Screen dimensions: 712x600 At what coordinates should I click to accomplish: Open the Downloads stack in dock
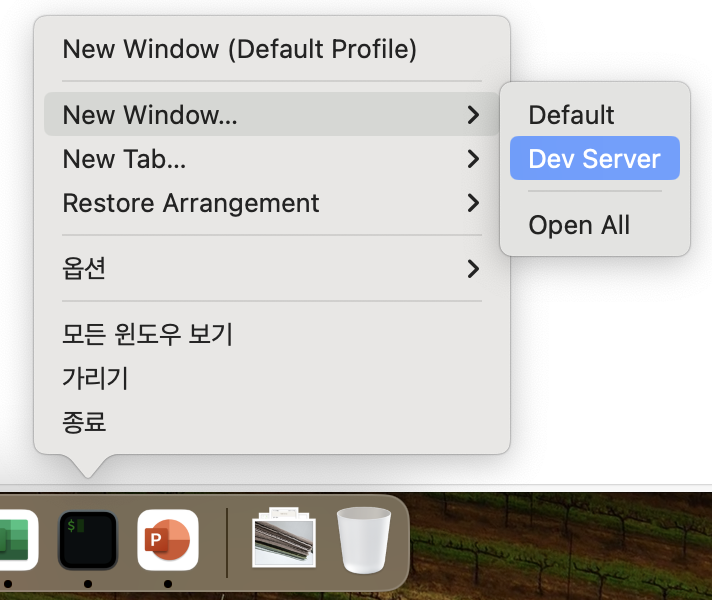(284, 538)
